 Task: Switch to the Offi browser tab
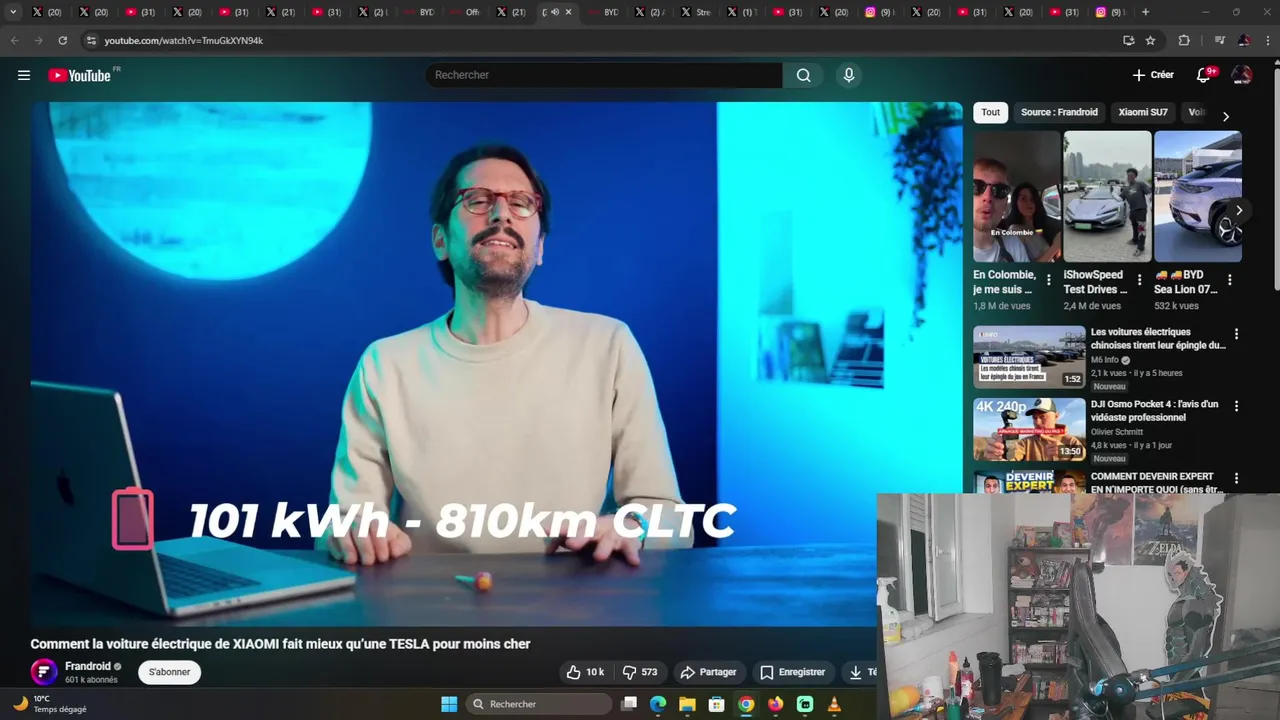[x=467, y=12]
